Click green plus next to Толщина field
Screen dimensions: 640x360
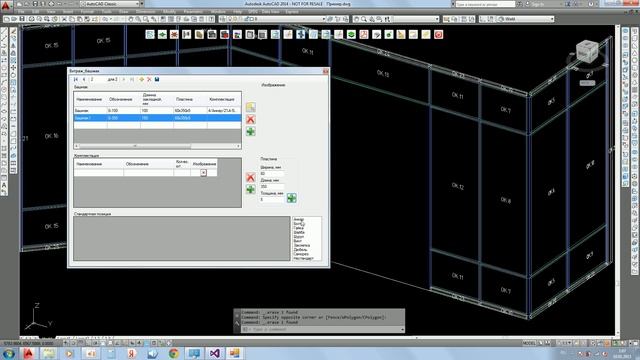[x=291, y=198]
